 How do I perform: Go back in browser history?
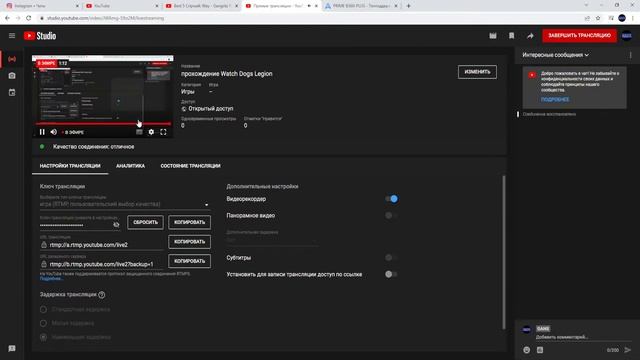coord(7,18)
